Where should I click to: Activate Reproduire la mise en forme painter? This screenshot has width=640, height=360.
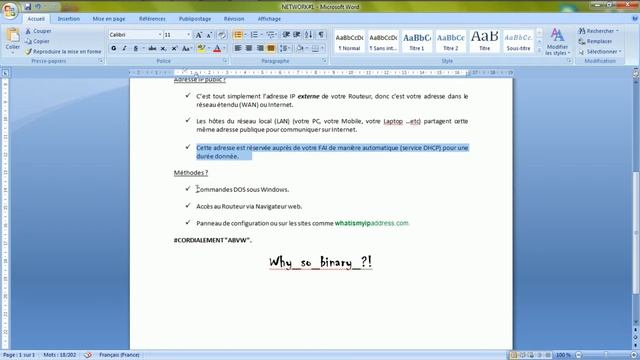point(63,51)
